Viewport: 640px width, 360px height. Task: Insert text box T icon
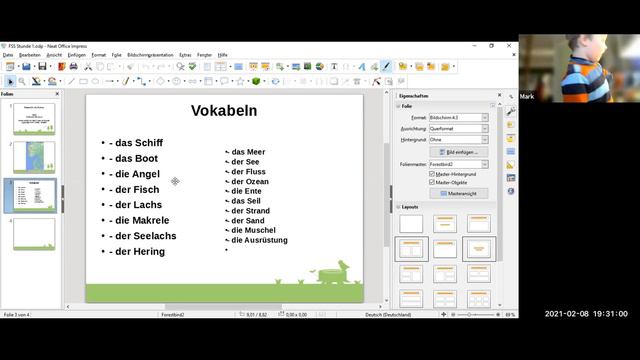point(334,67)
